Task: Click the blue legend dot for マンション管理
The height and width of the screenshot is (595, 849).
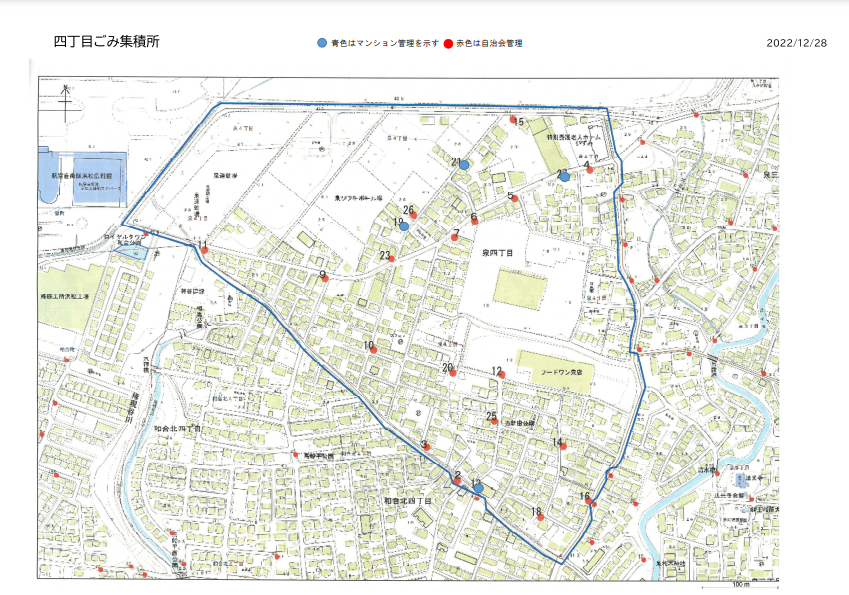Action: click(321, 44)
